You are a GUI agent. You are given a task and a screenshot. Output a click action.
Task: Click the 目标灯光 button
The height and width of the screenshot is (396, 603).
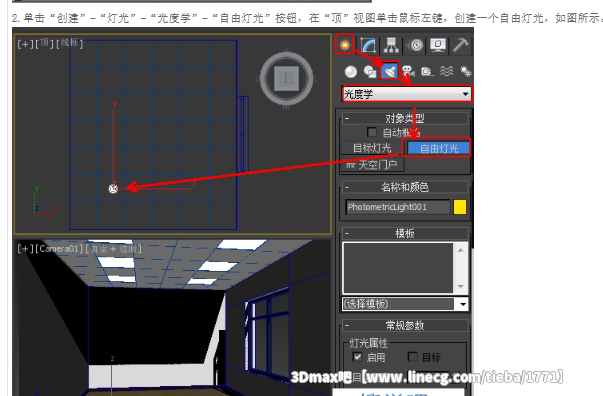click(x=372, y=148)
